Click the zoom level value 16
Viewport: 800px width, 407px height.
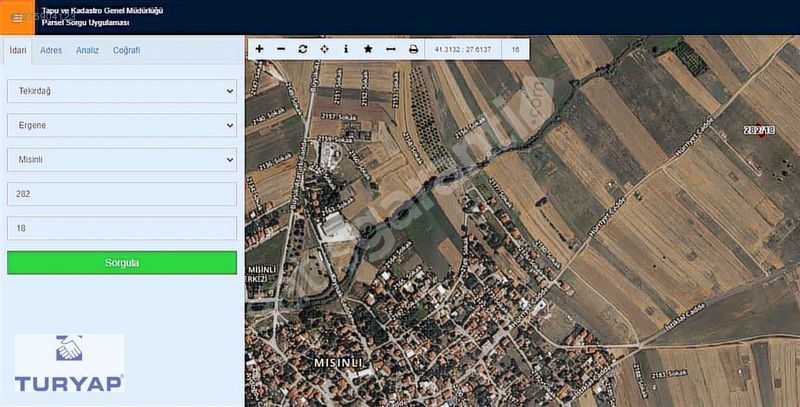[515, 49]
